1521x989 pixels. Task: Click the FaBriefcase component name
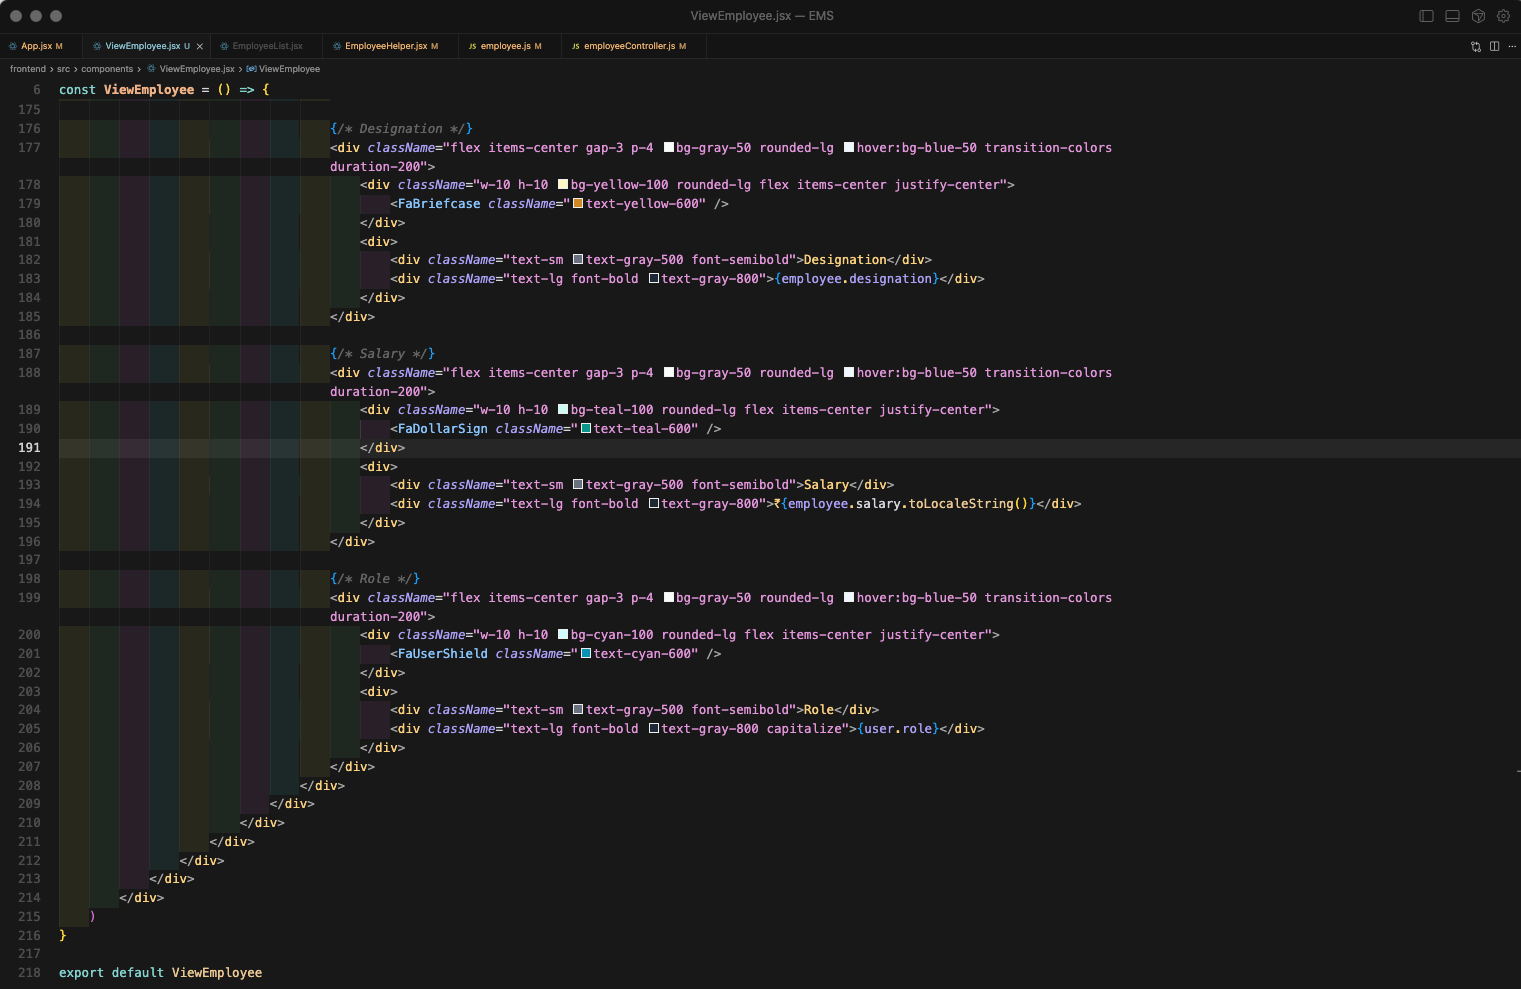[x=439, y=204]
